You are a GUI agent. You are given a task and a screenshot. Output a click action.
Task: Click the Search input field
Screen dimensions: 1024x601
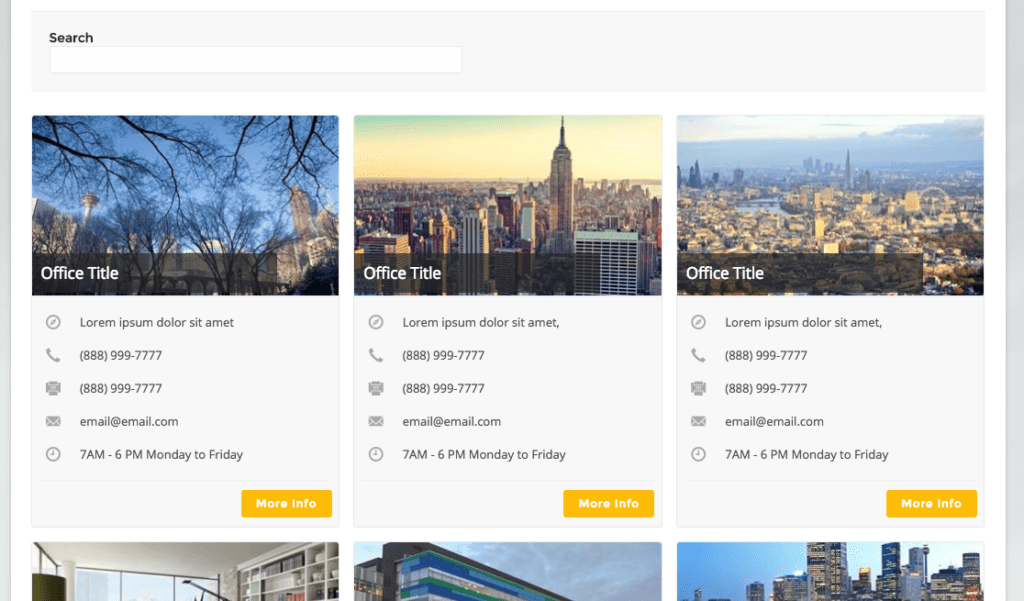coord(255,60)
